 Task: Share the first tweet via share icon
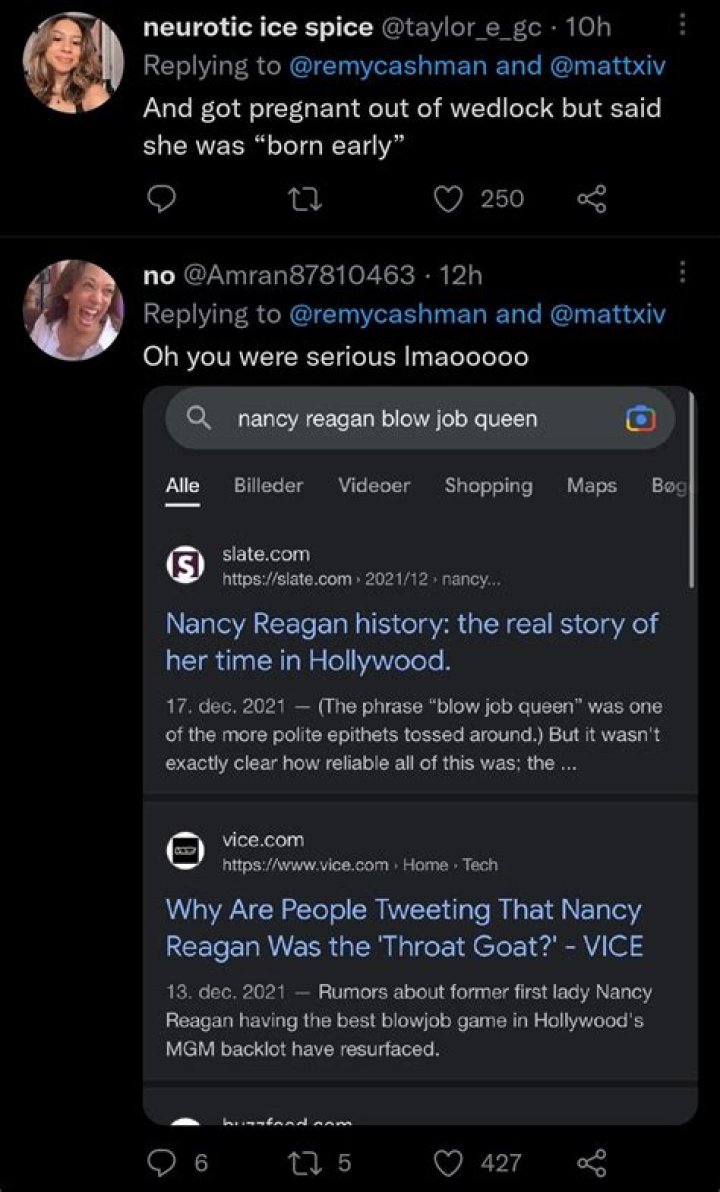coord(592,199)
